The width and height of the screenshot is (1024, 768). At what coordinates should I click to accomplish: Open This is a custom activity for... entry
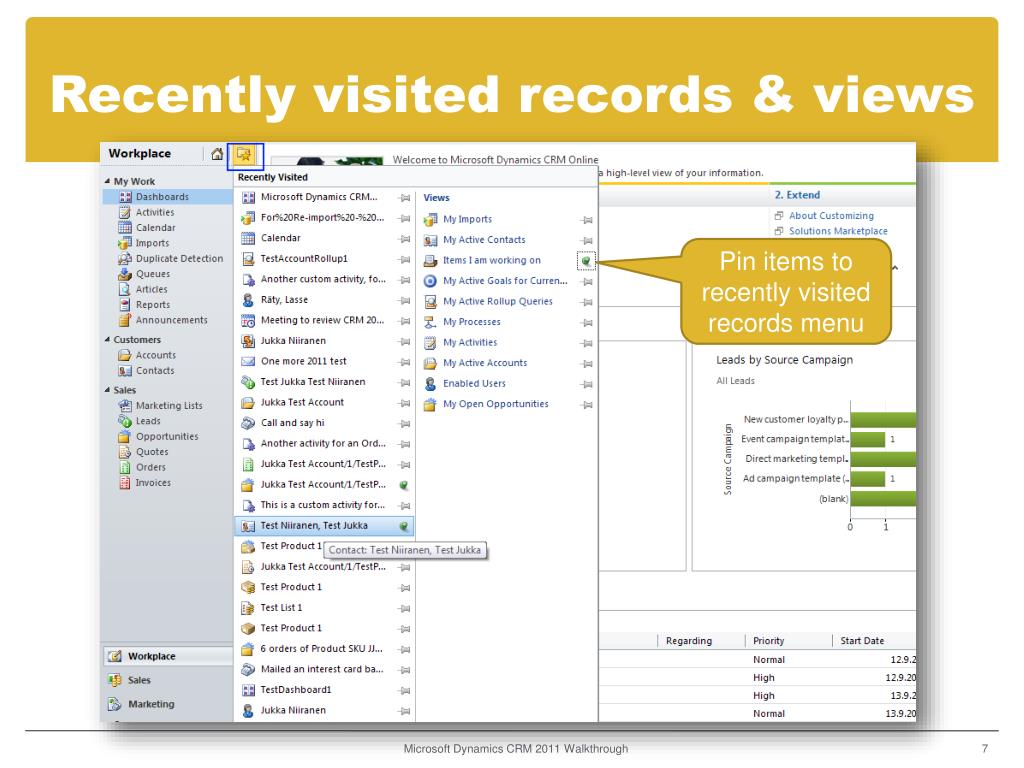tap(323, 505)
